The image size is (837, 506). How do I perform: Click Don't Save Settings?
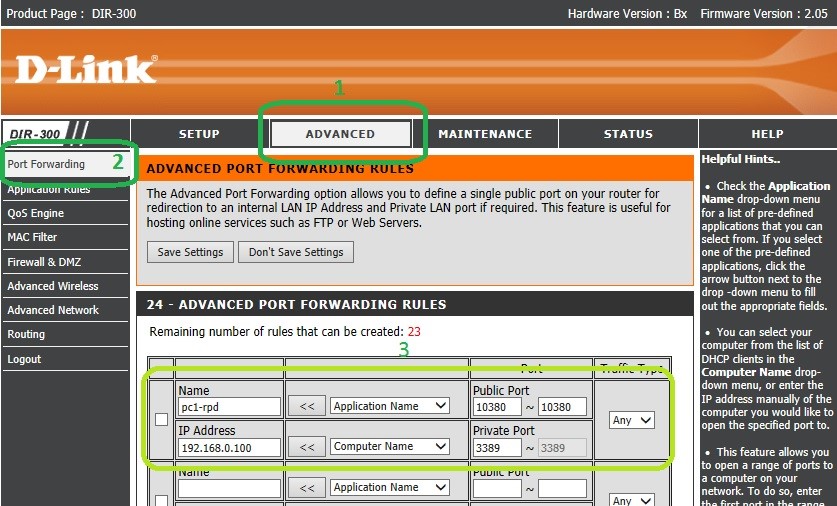point(296,252)
